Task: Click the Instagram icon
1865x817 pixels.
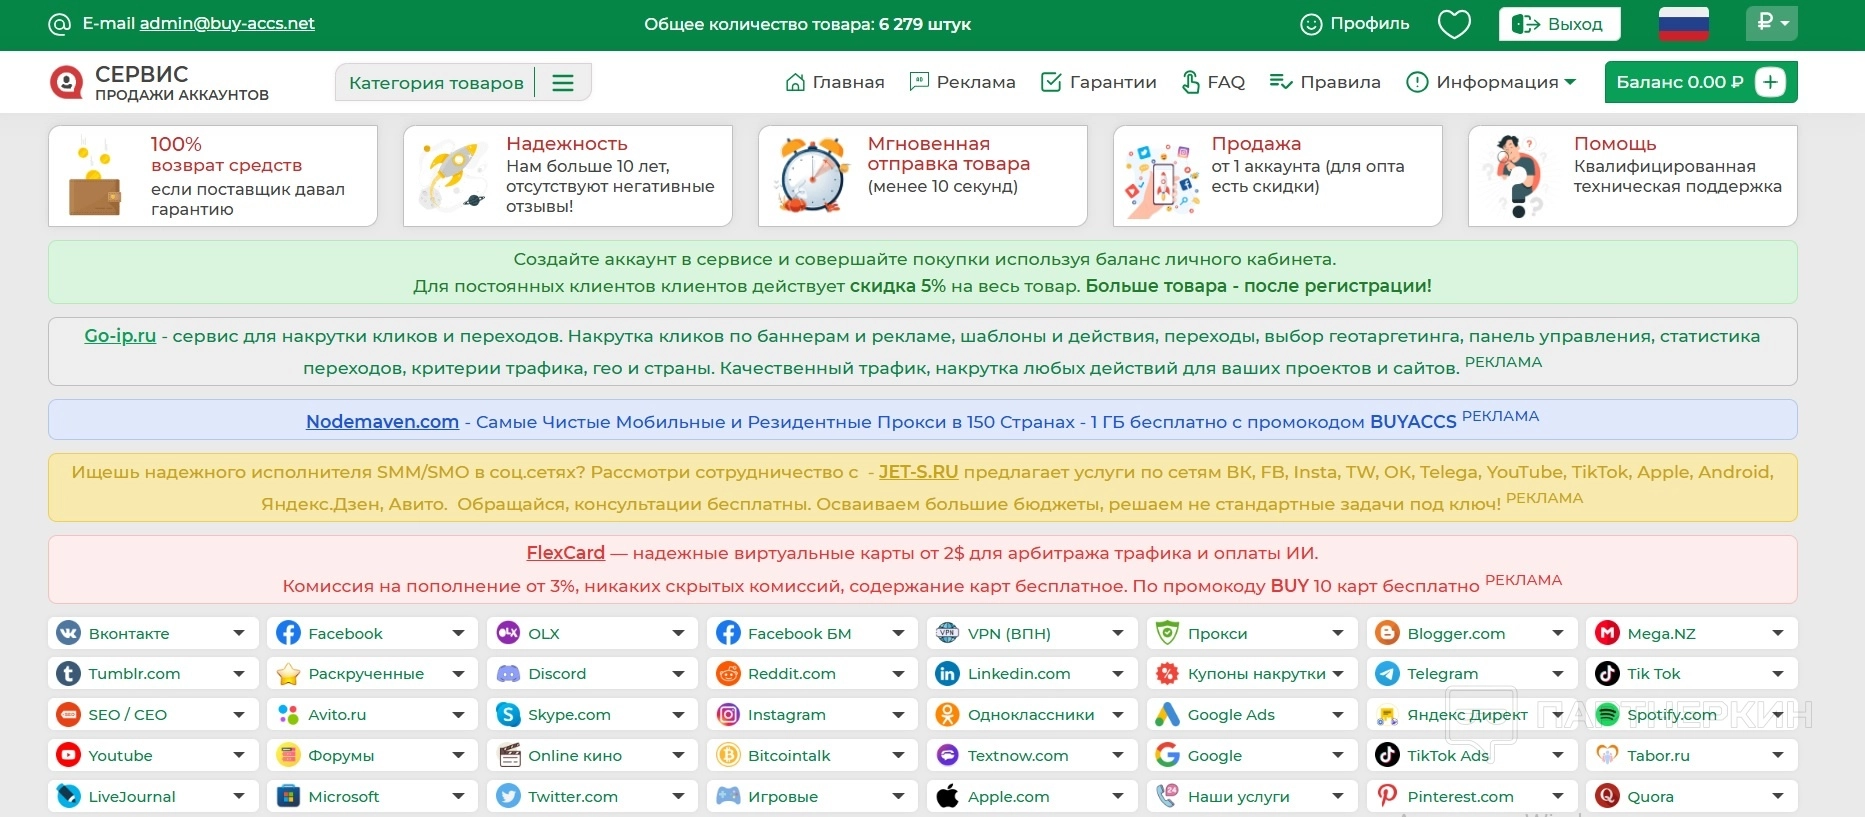Action: (x=728, y=715)
